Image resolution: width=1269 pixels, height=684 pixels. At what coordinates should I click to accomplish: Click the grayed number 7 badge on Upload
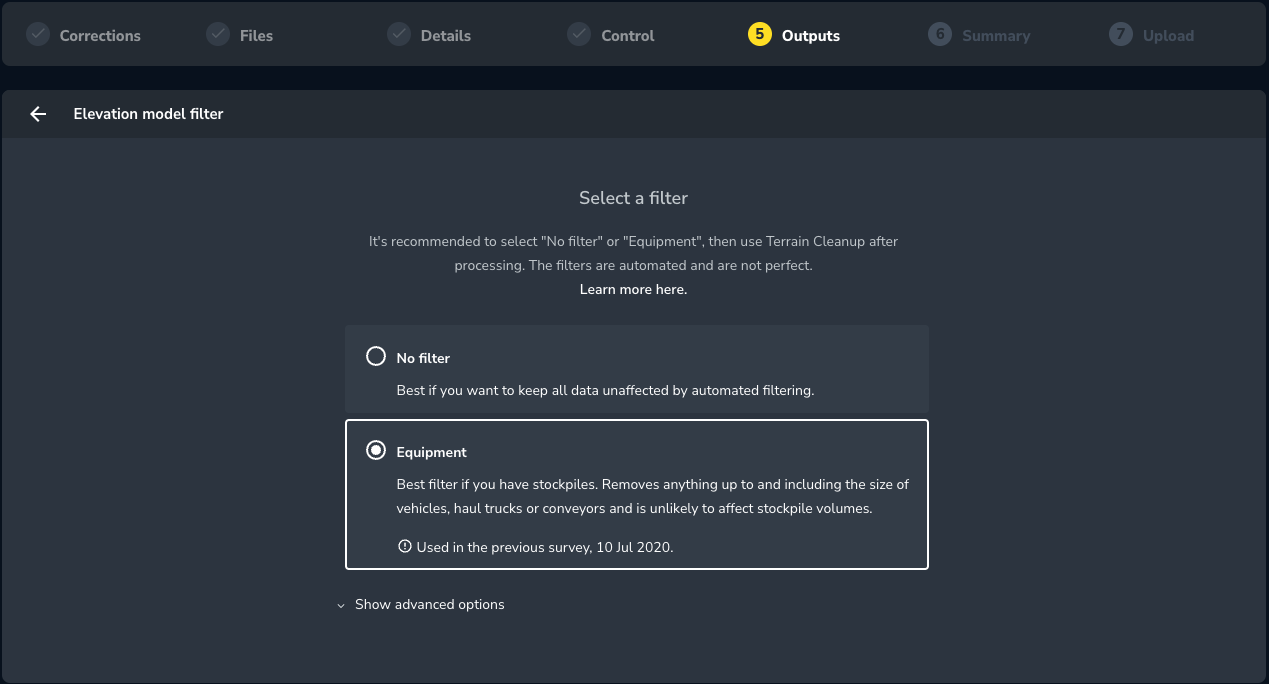tap(1121, 34)
